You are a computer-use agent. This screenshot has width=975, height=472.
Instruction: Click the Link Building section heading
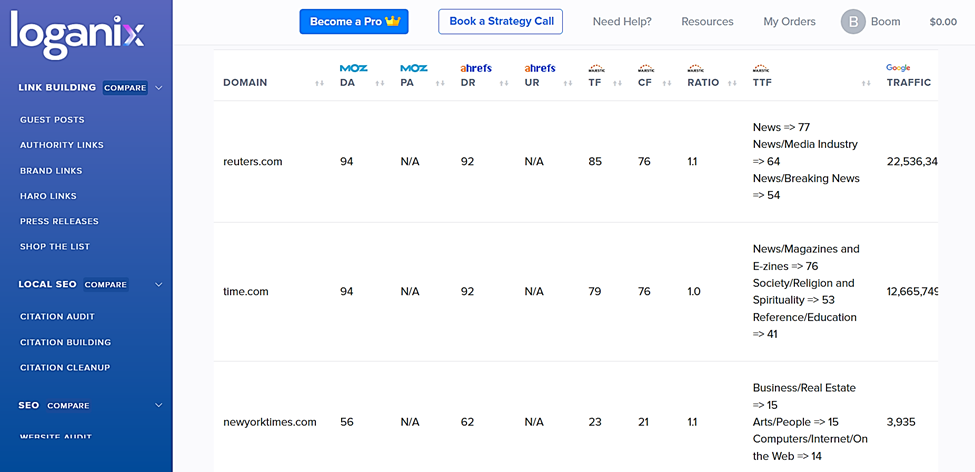click(57, 88)
